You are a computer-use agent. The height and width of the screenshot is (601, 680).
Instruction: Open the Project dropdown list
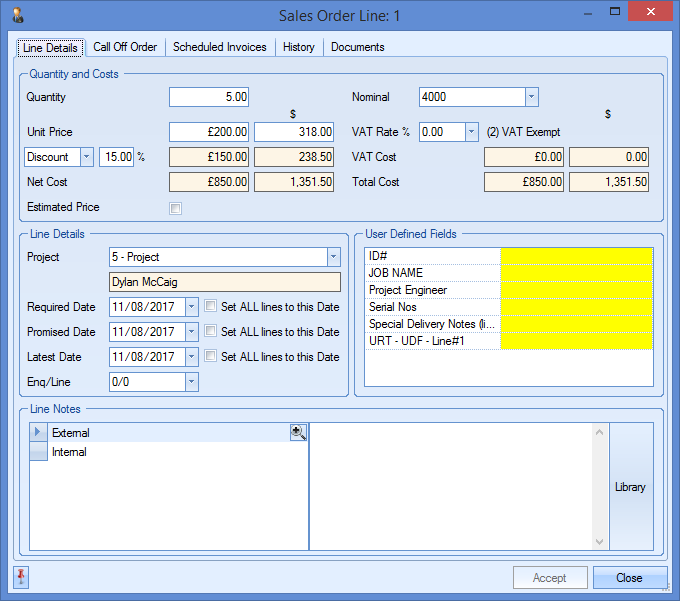[333, 257]
